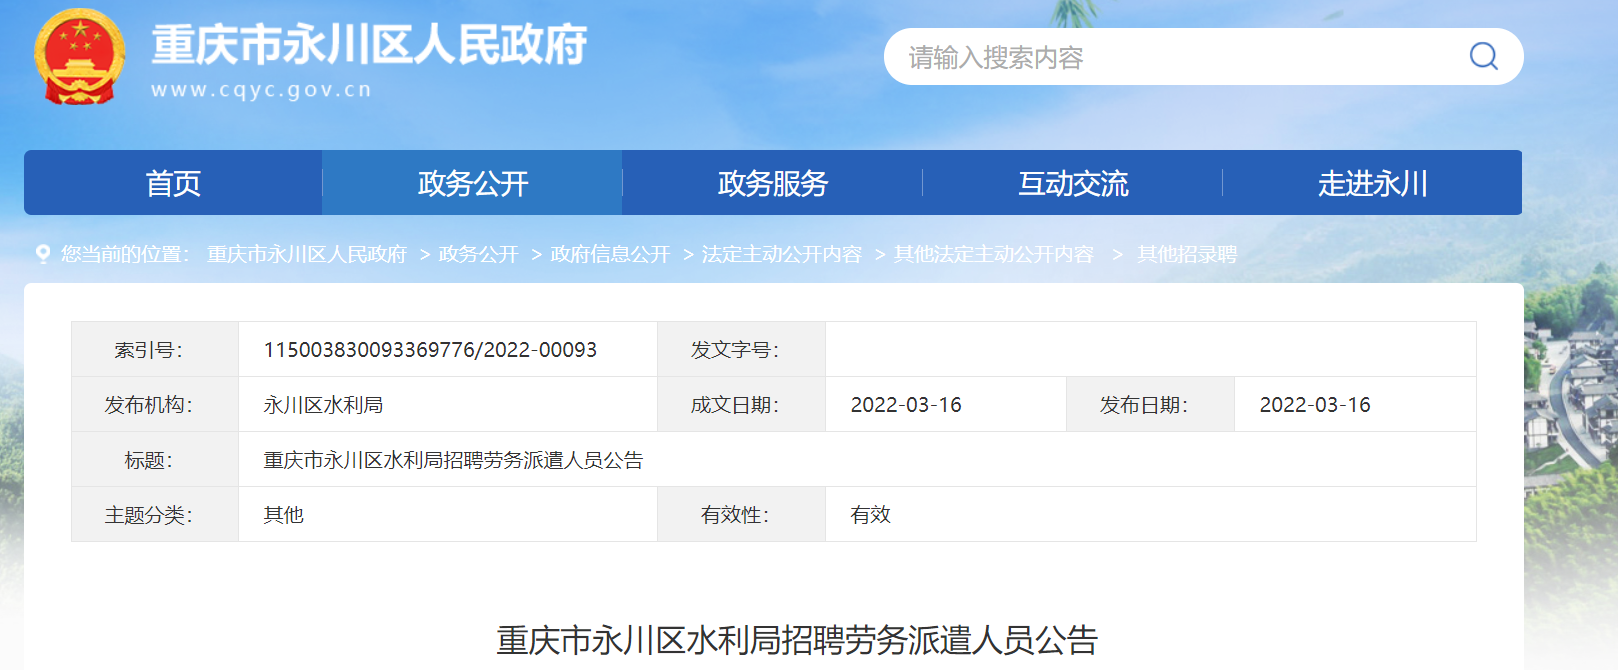Click the www.cqyc.gov.cn URL text
The height and width of the screenshot is (670, 1618).
tap(261, 90)
